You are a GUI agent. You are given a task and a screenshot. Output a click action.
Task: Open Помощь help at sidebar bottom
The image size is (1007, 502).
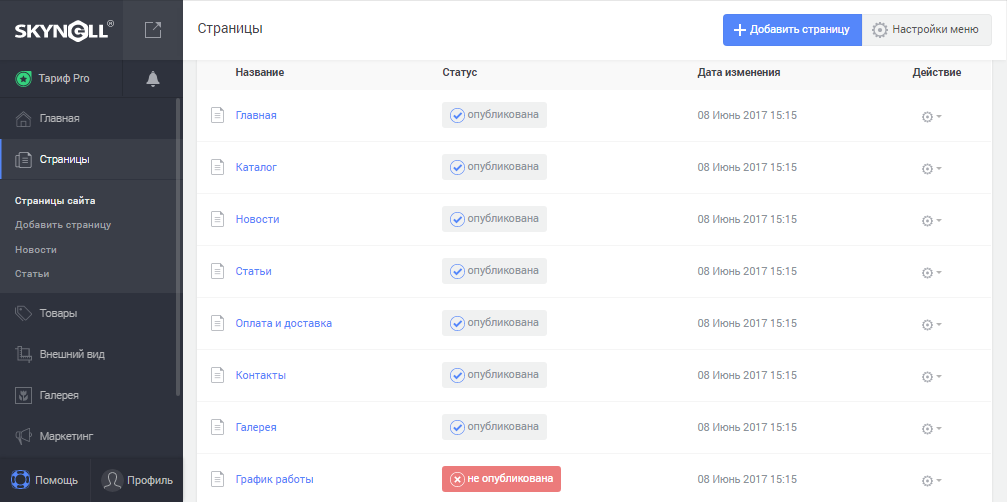[x=46, y=480]
